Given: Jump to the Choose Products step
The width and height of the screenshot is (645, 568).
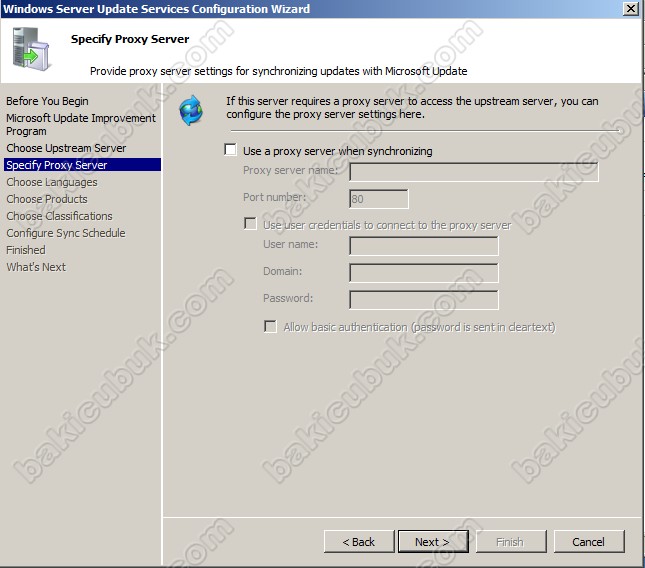Looking at the screenshot, I should [x=47, y=199].
